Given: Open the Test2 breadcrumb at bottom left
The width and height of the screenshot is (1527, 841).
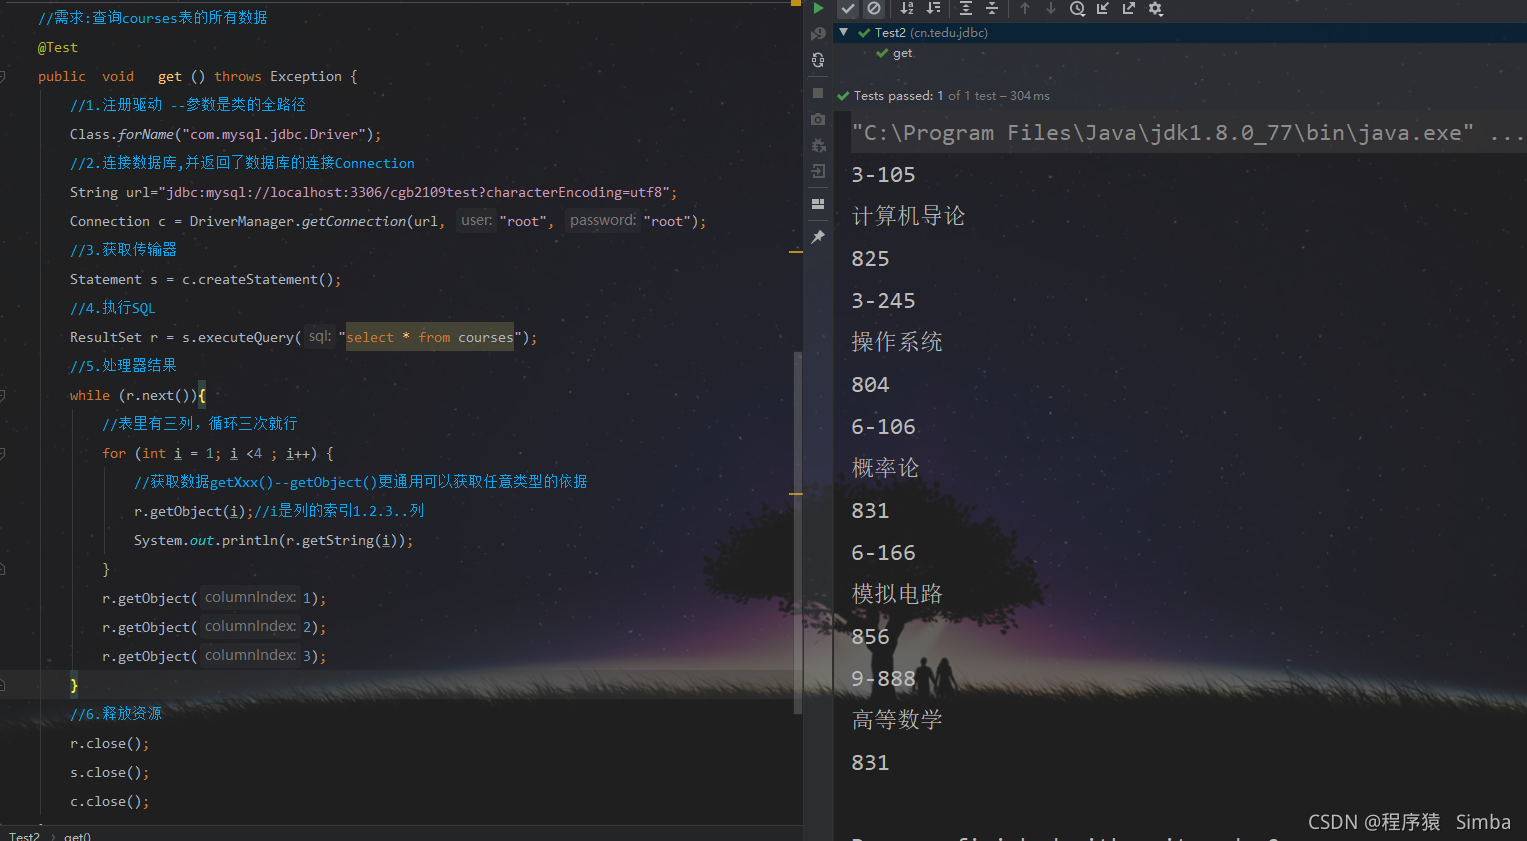Looking at the screenshot, I should (x=23, y=835).
